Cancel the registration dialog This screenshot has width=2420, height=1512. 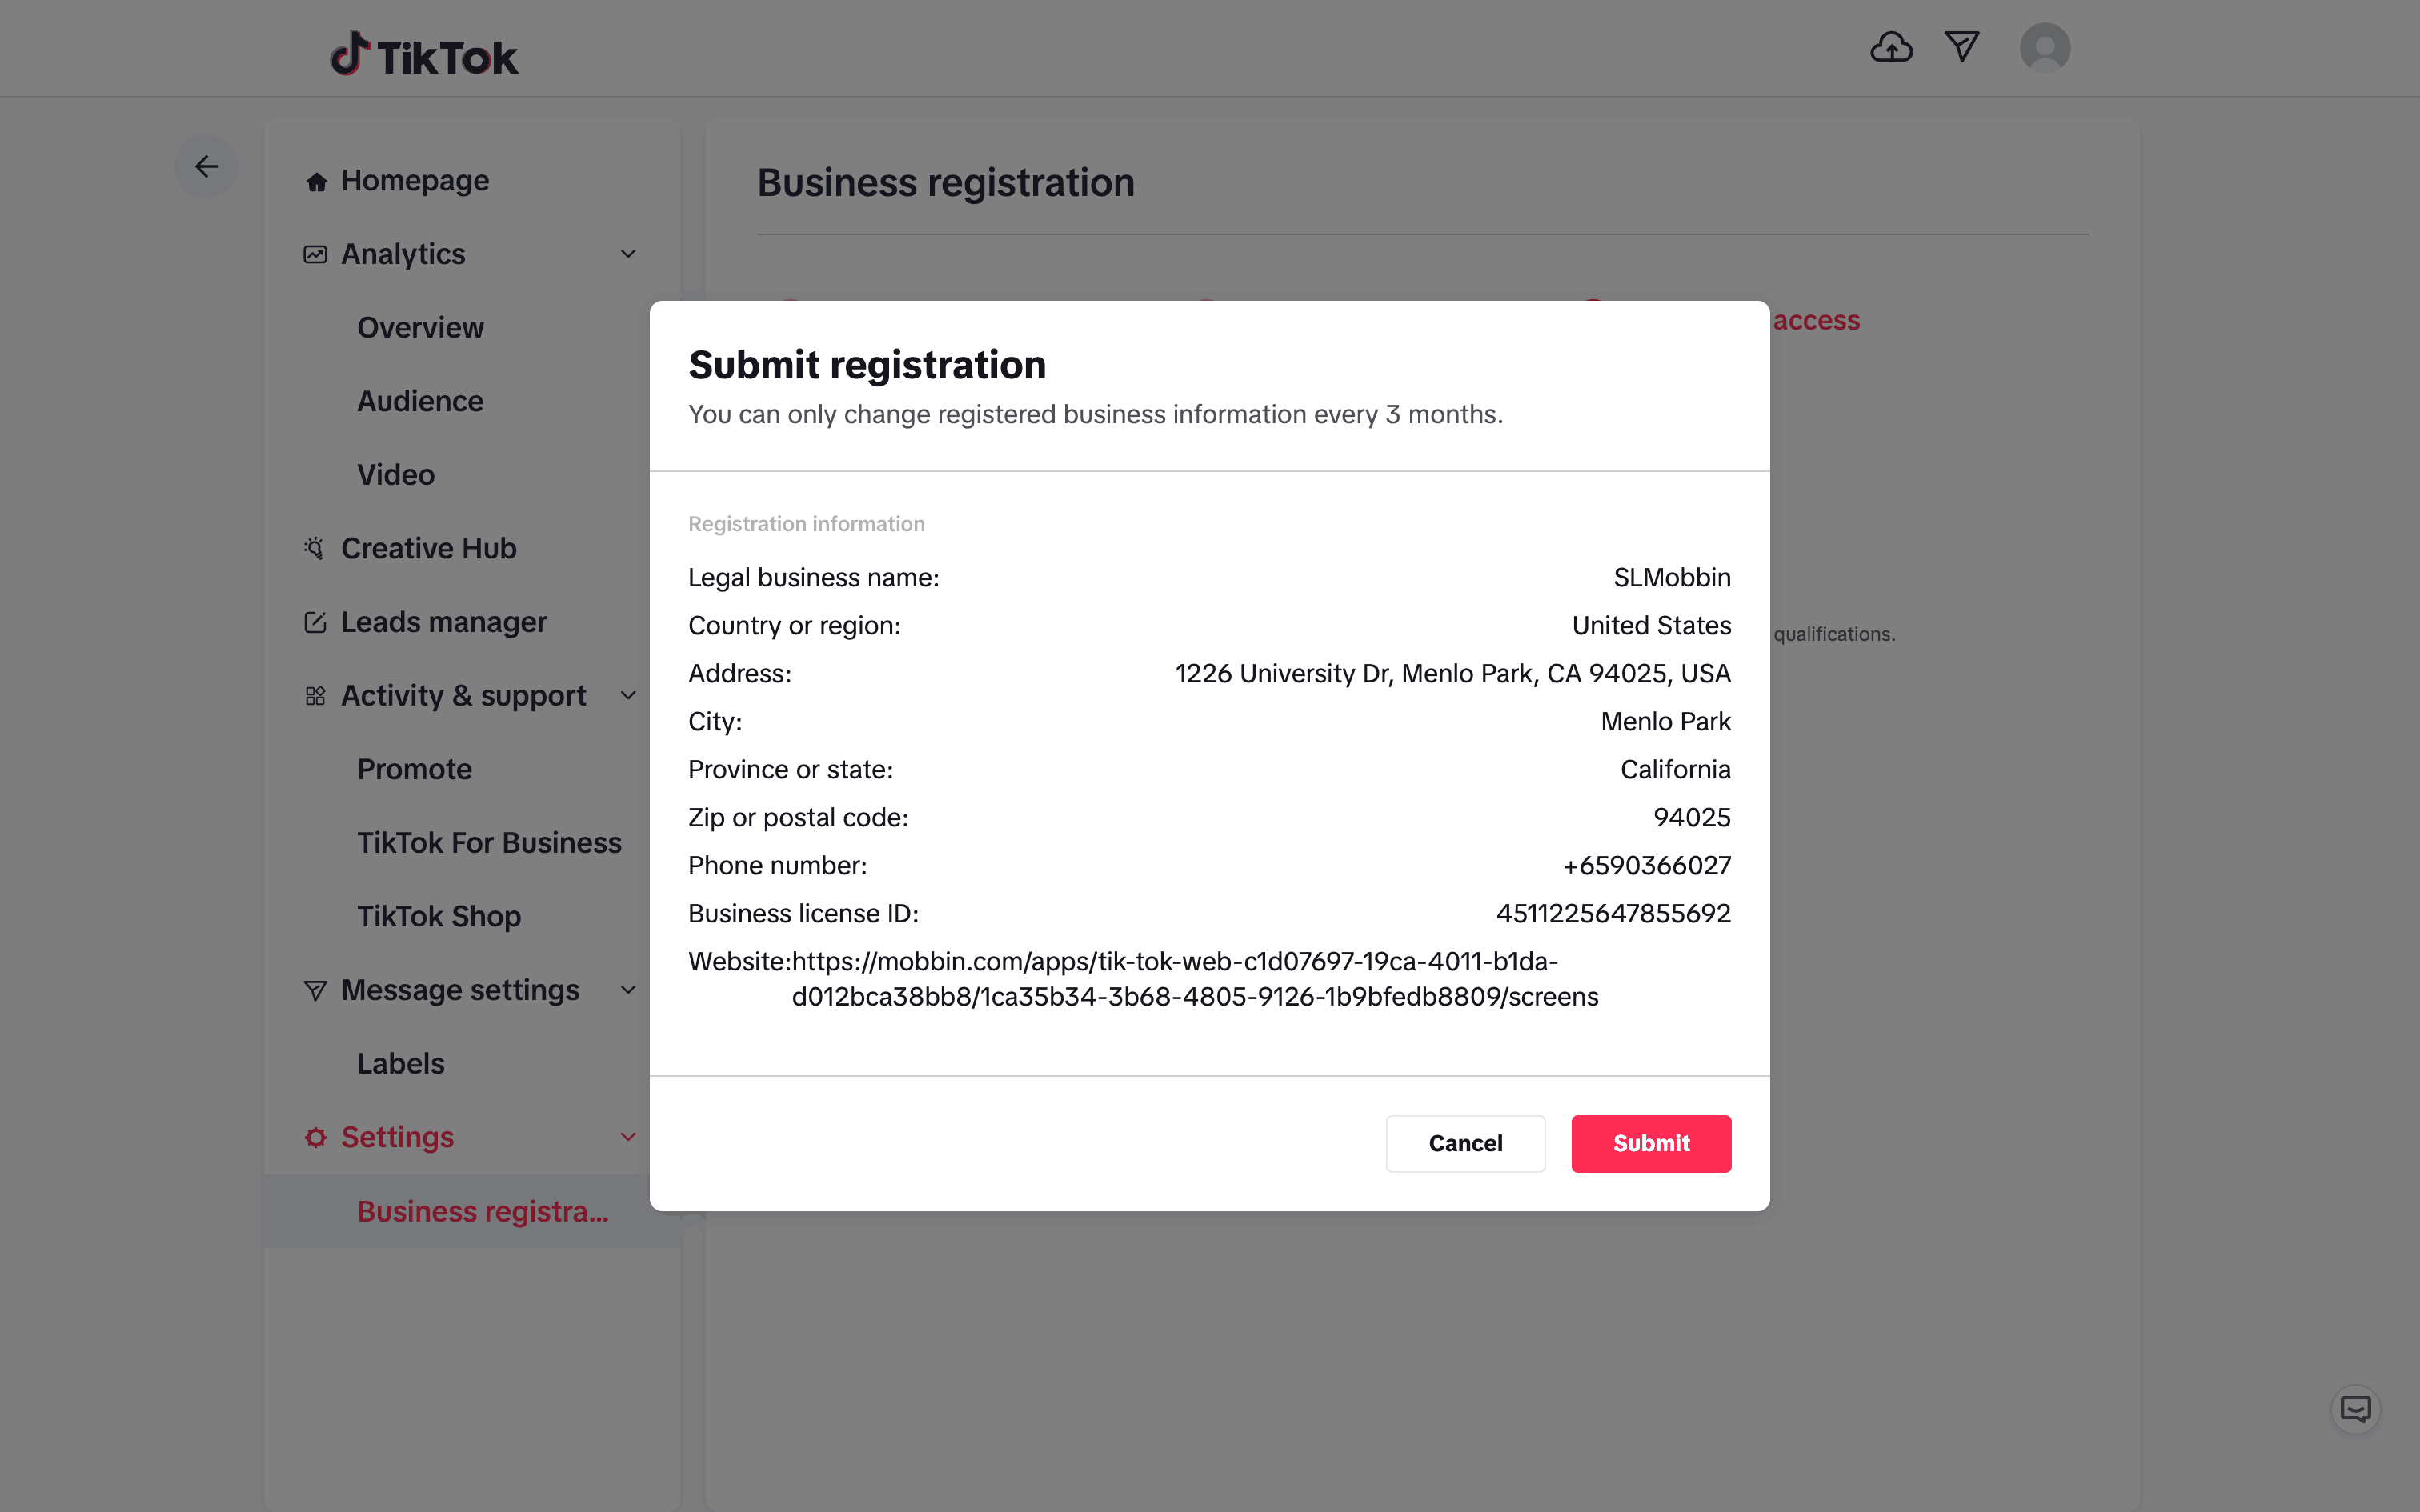[1465, 1143]
